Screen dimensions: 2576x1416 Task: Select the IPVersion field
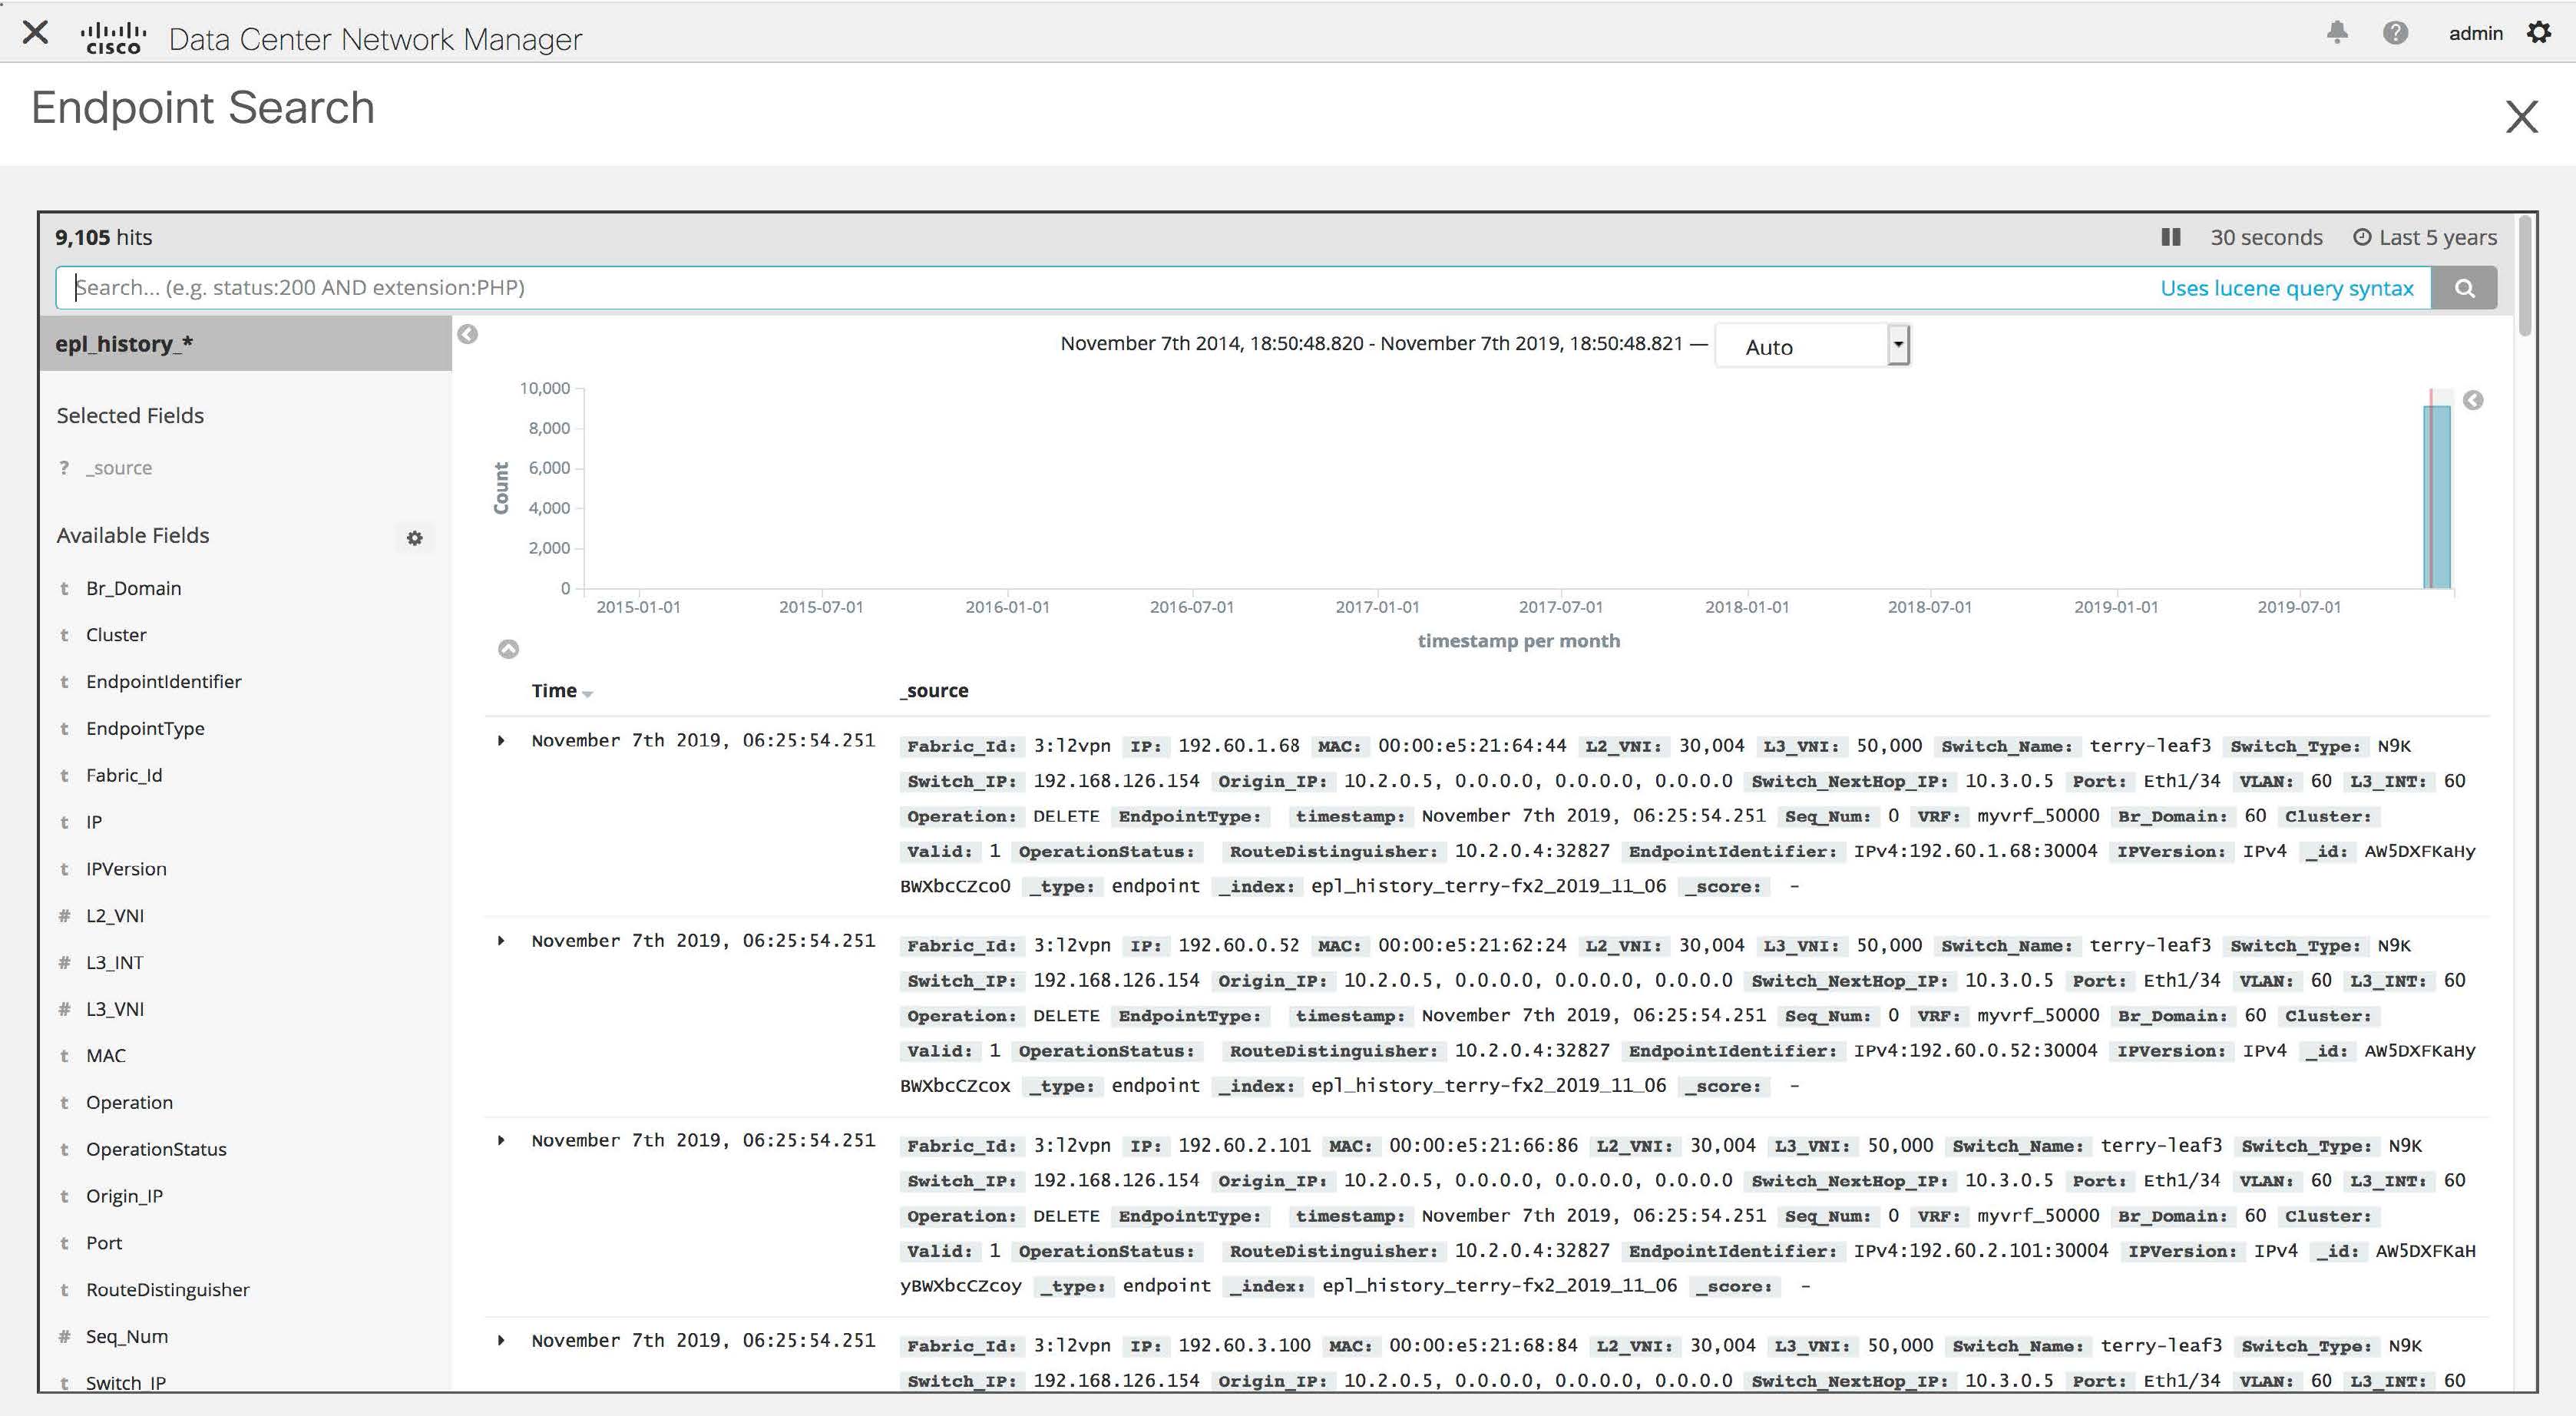[x=126, y=869]
